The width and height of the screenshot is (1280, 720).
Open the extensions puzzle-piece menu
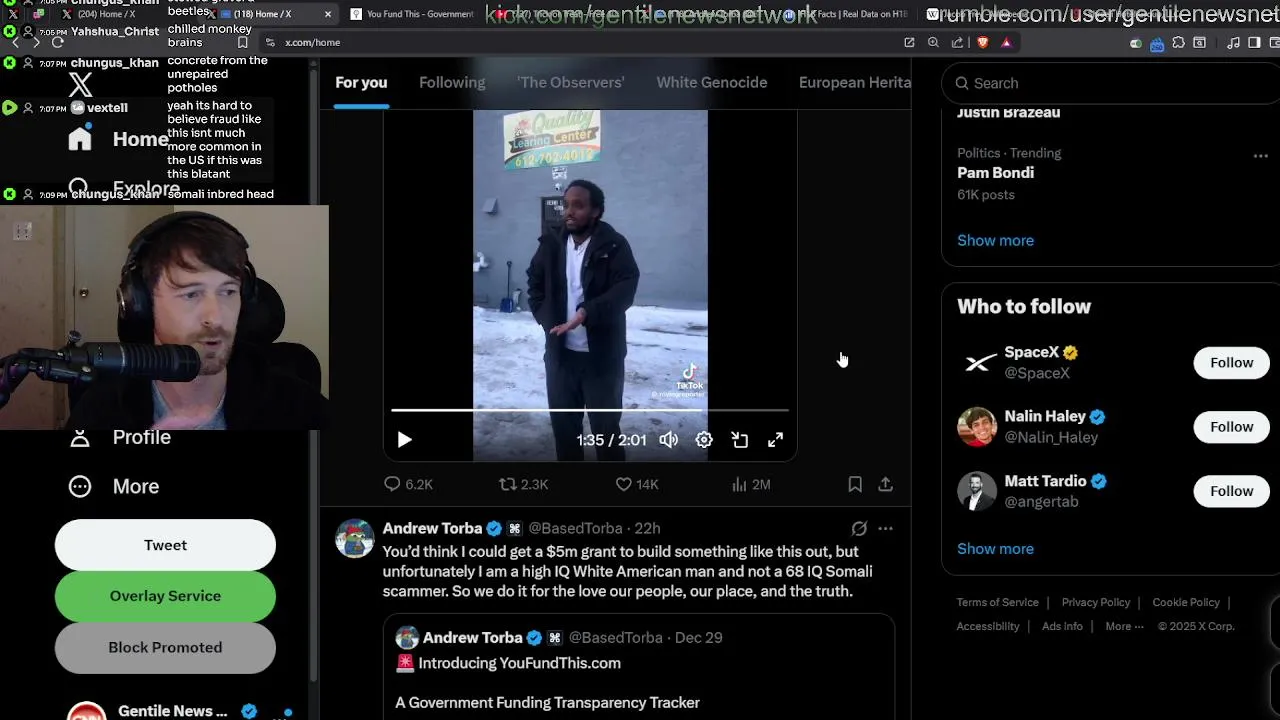pyautogui.click(x=1179, y=42)
